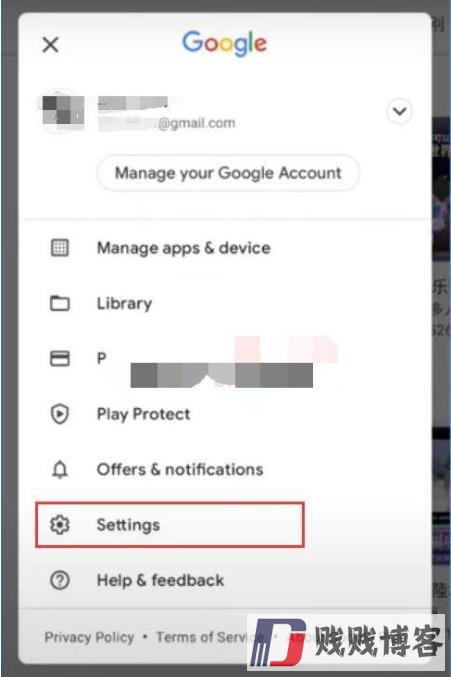The image size is (451, 677).
Task: Click the Play Protect shield icon
Action: pos(60,414)
